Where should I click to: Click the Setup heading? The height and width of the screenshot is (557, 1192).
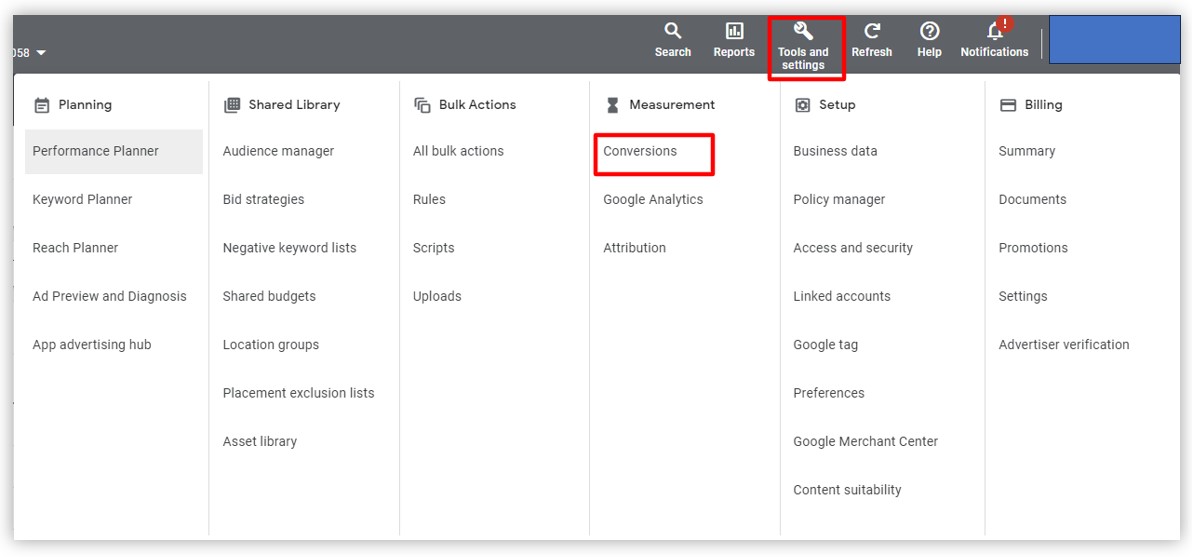[837, 105]
